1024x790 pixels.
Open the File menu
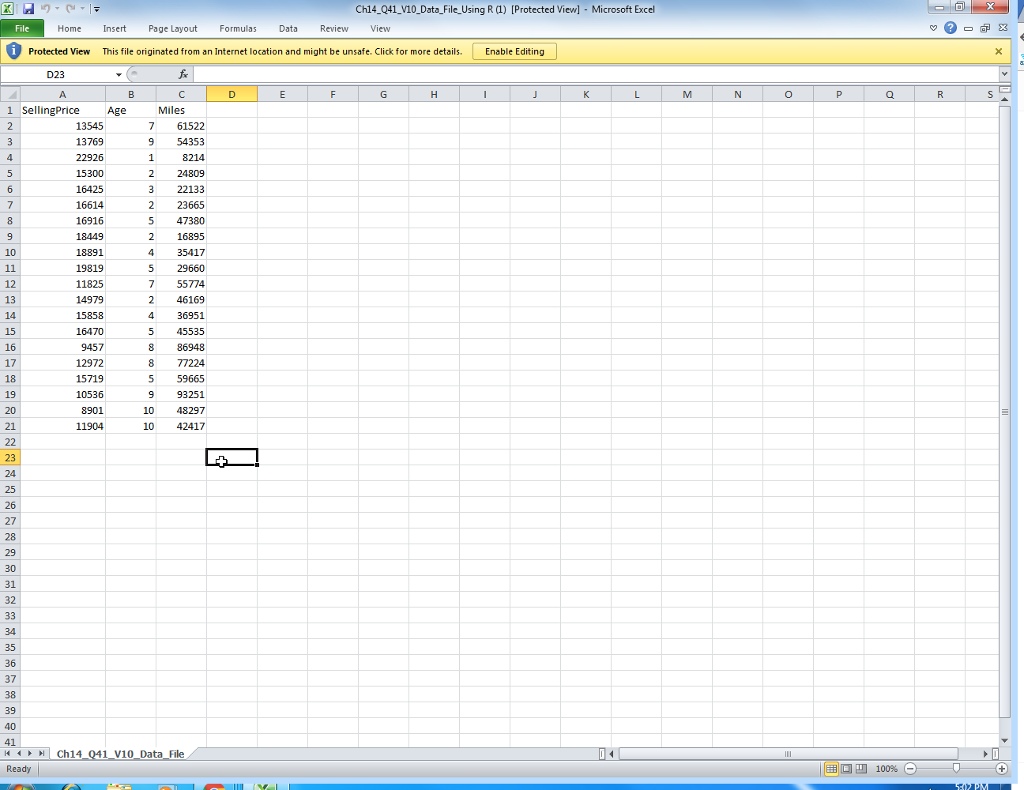[22, 28]
